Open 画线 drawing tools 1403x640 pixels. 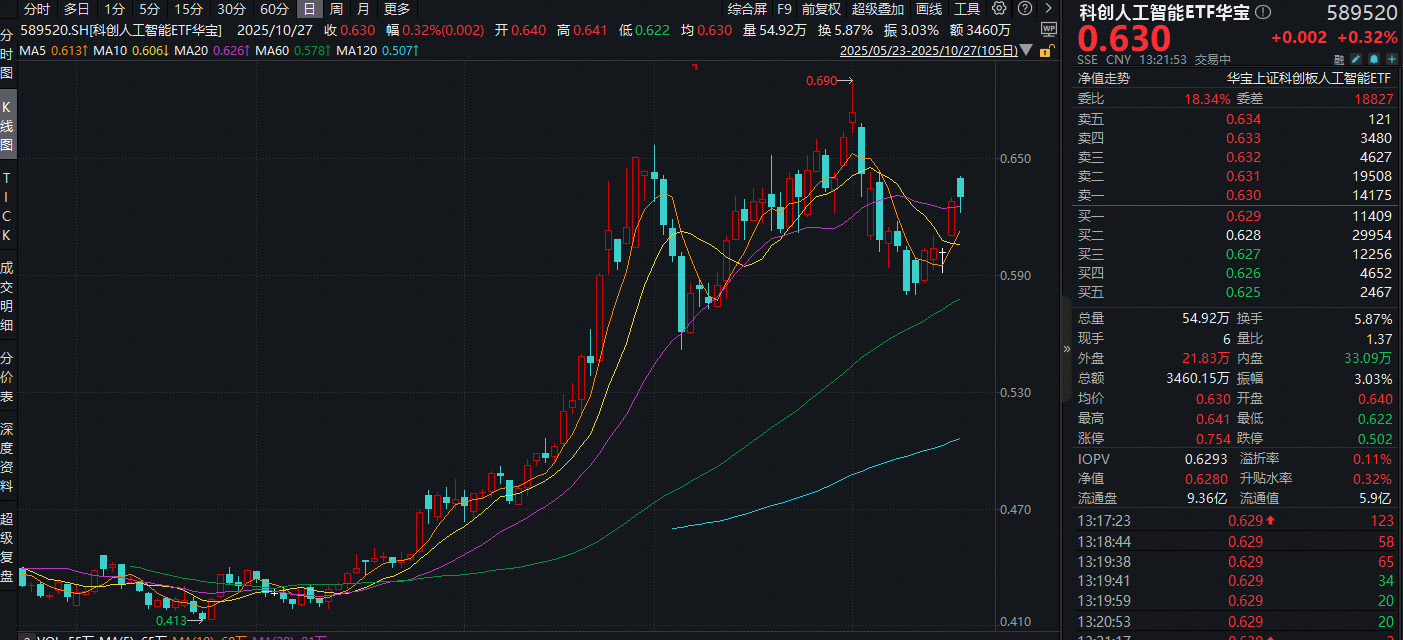tap(929, 9)
